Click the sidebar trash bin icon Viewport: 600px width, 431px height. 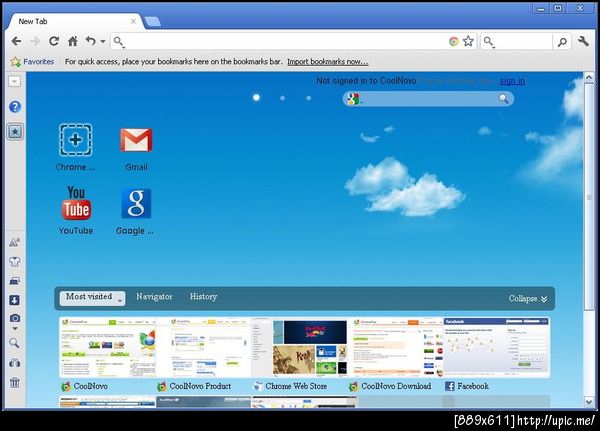(15, 382)
